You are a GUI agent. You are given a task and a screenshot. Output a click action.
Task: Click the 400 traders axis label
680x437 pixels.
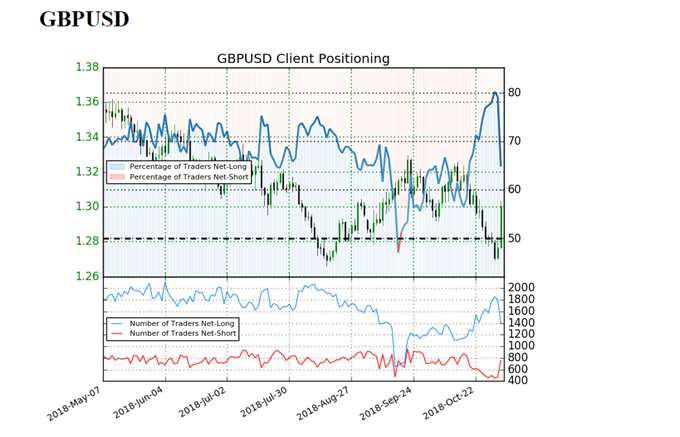[x=518, y=380]
